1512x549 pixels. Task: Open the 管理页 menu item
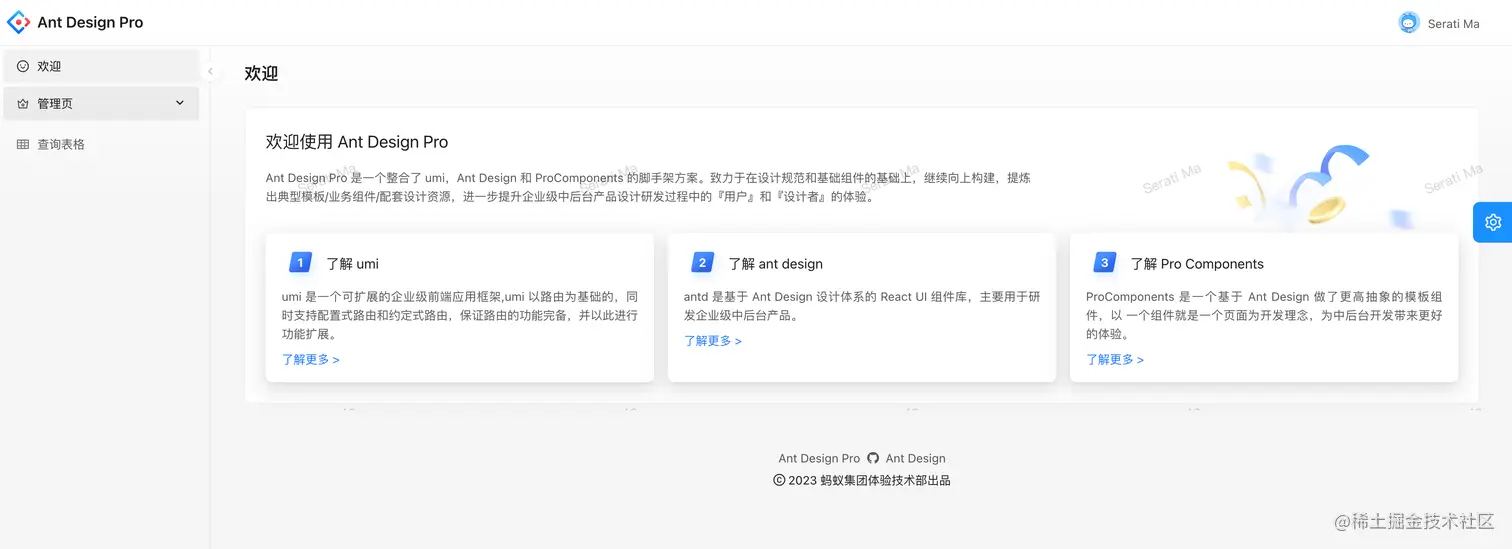[101, 103]
